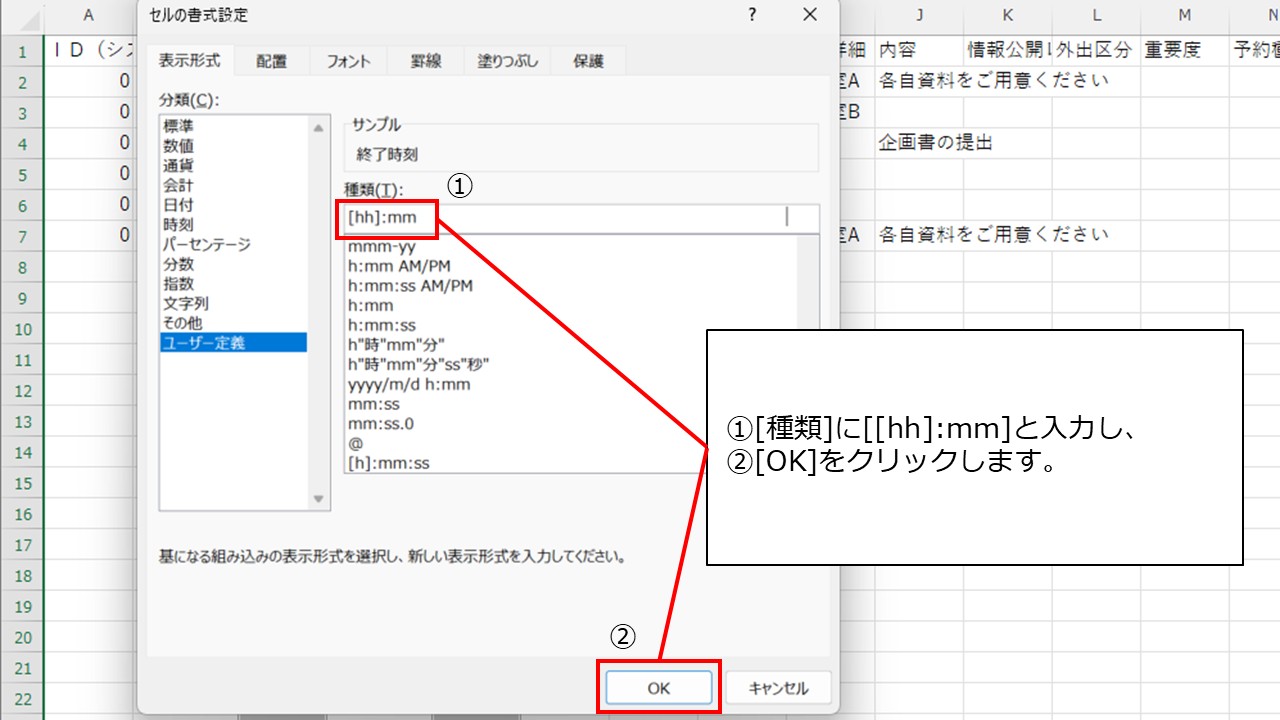The height and width of the screenshot is (720, 1280).
Task: Click the row 10 header
Action: tap(21, 329)
